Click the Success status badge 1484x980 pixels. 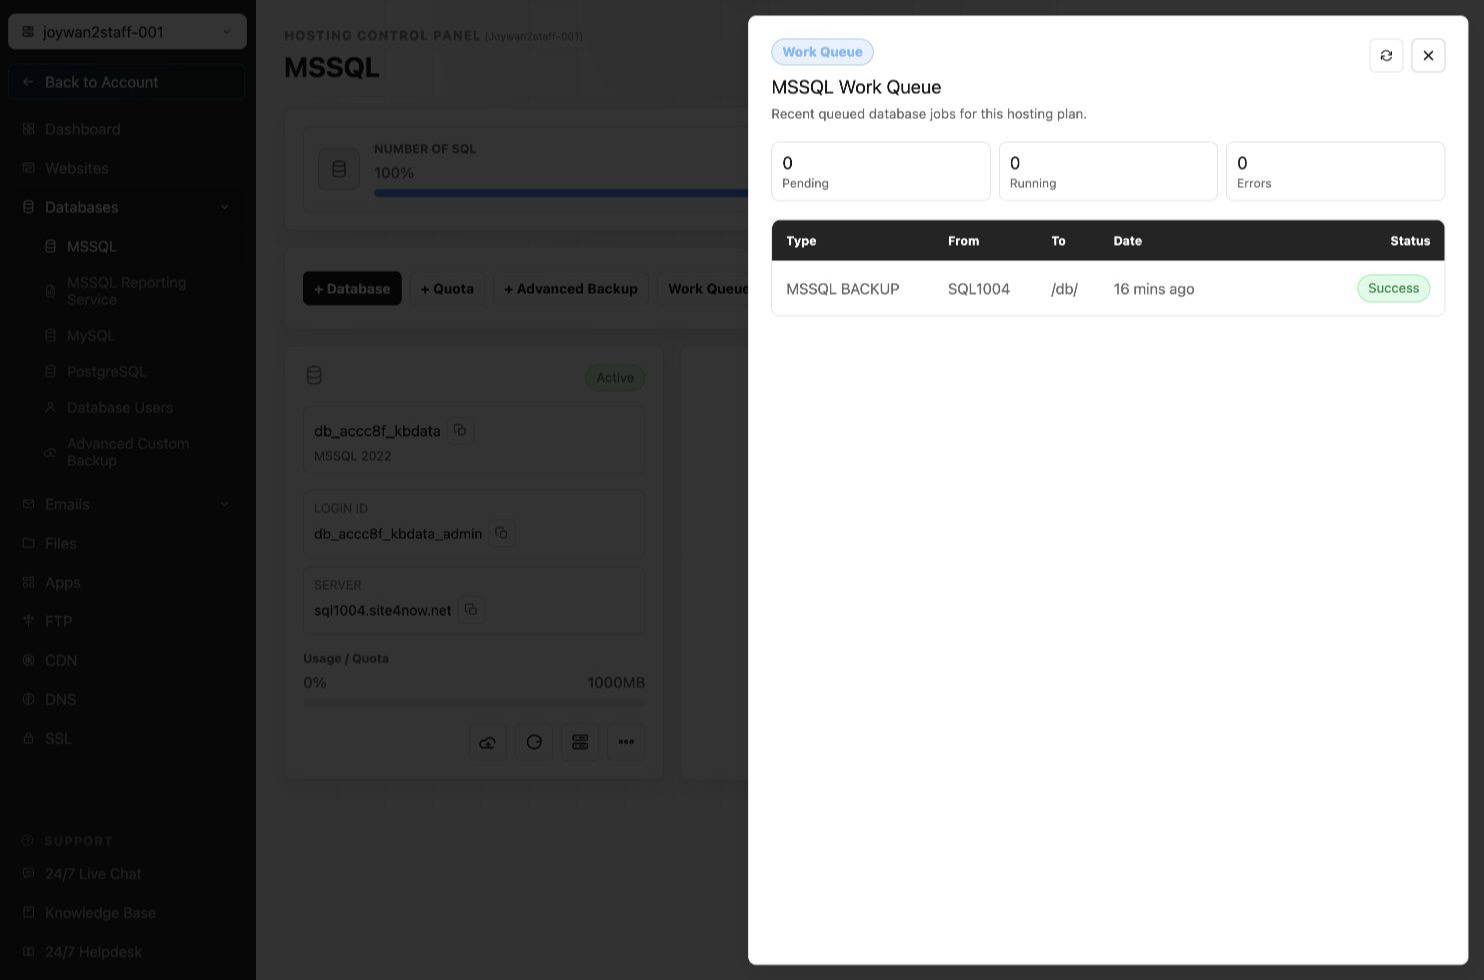tap(1394, 288)
